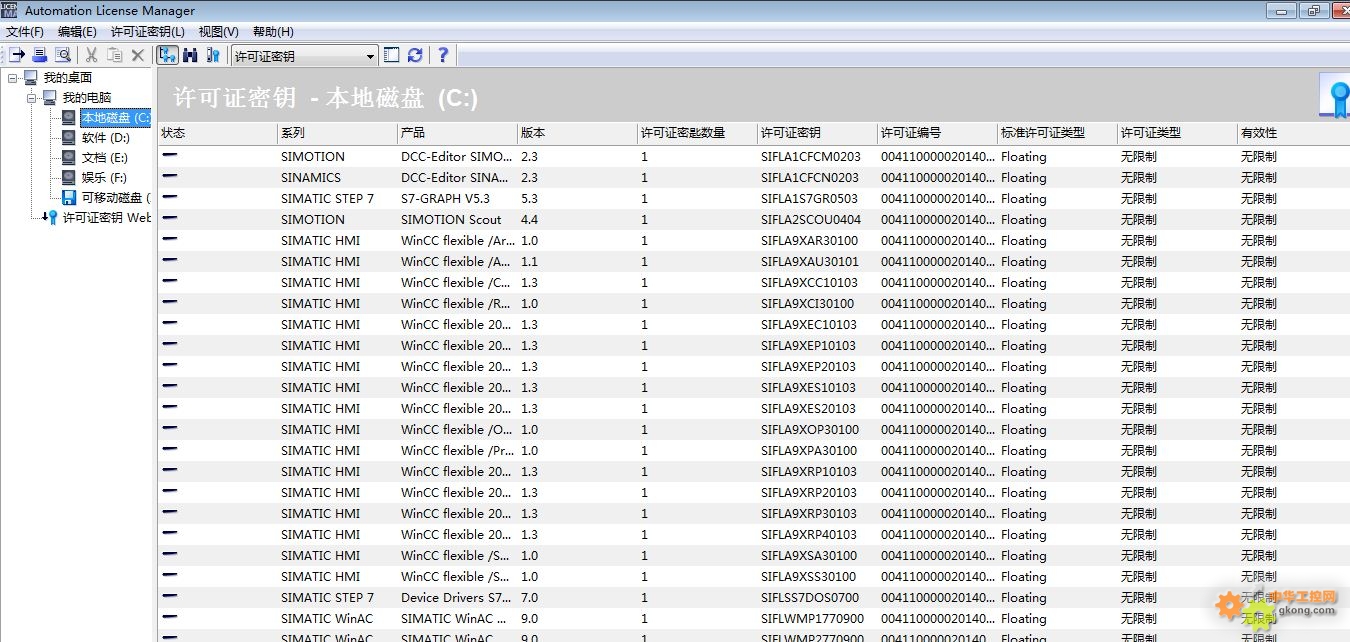Viewport: 1350px width, 642px height.
Task: Sort by 许可证类型 column header
Action: 1177,133
